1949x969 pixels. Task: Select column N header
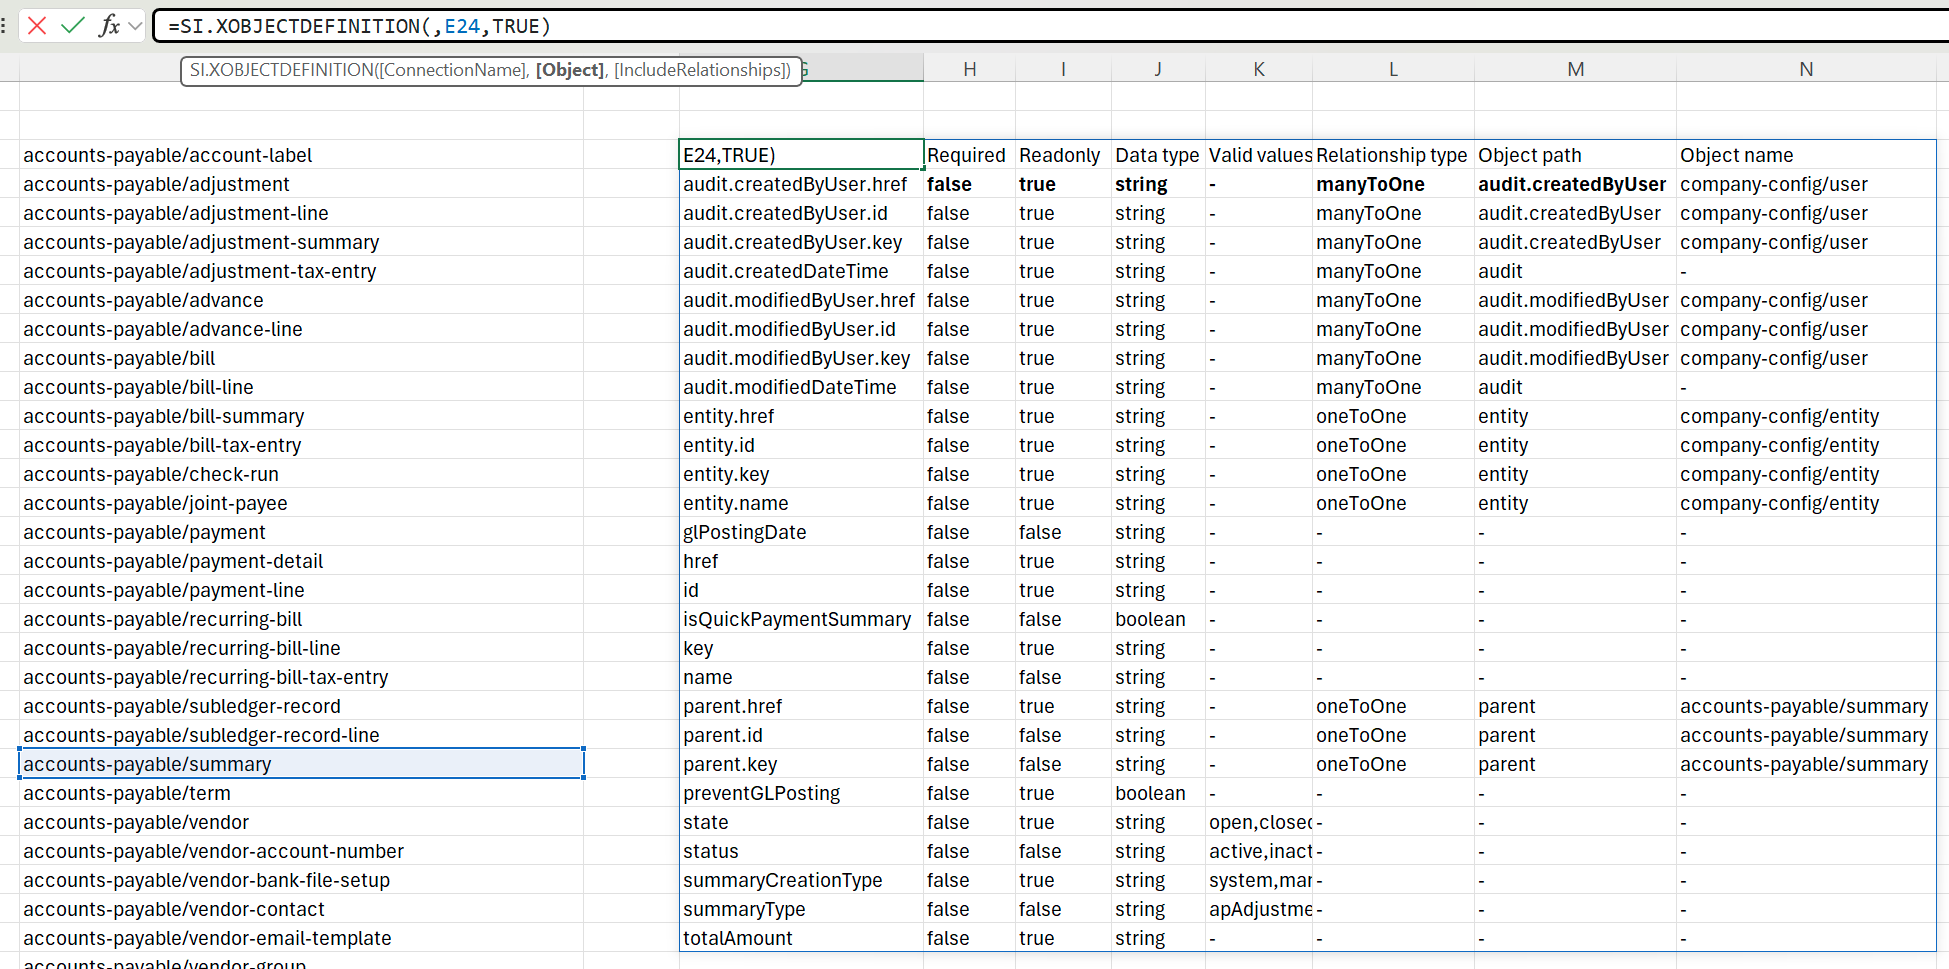click(1806, 69)
